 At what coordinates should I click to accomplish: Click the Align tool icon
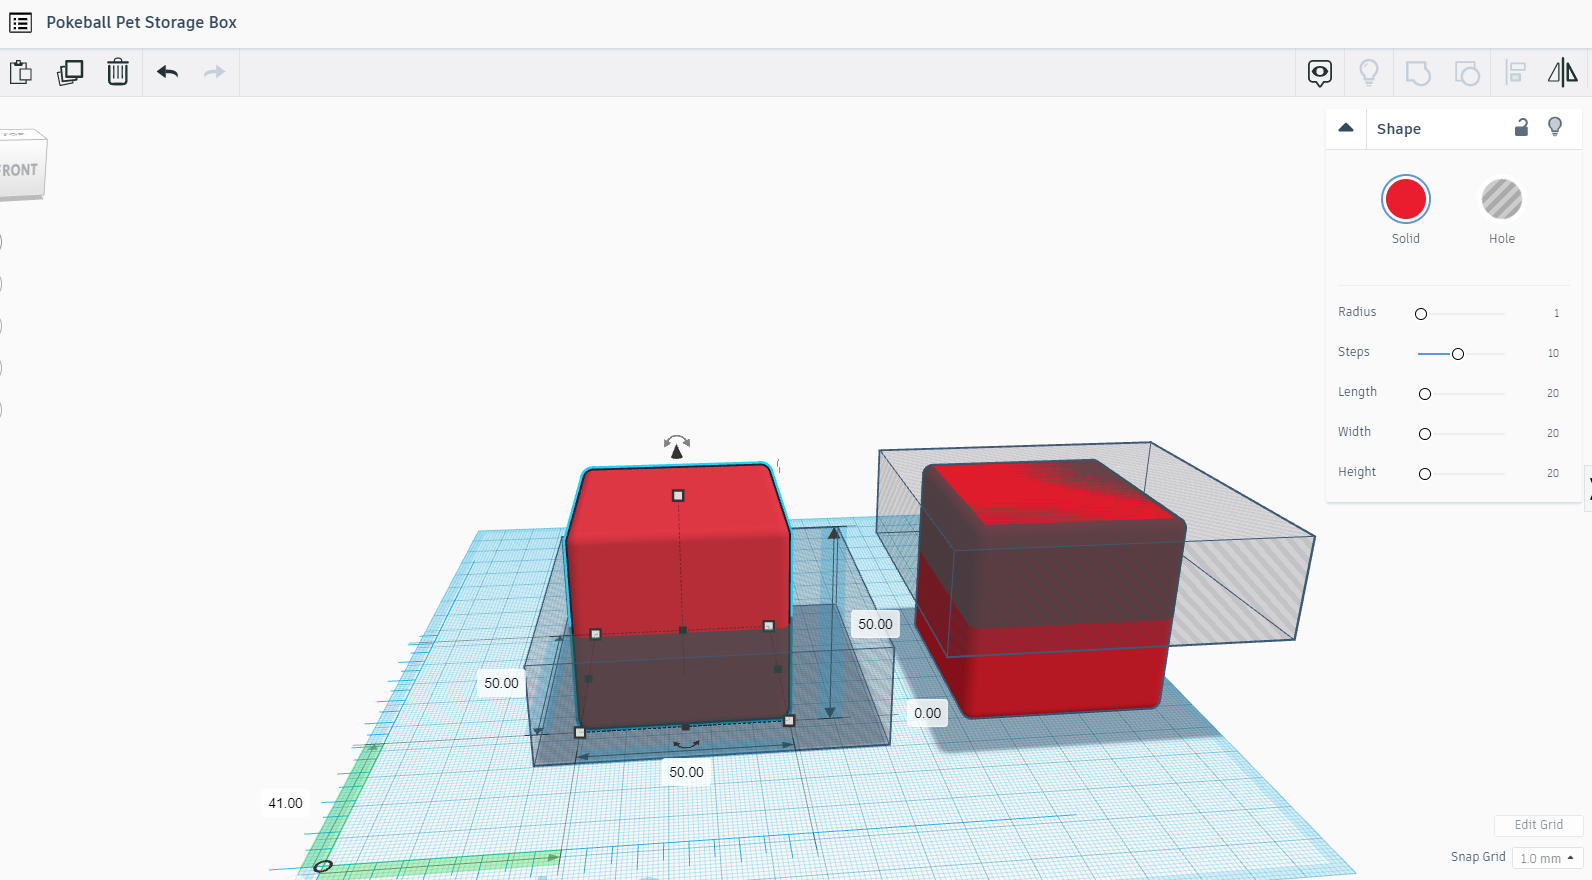point(1516,72)
